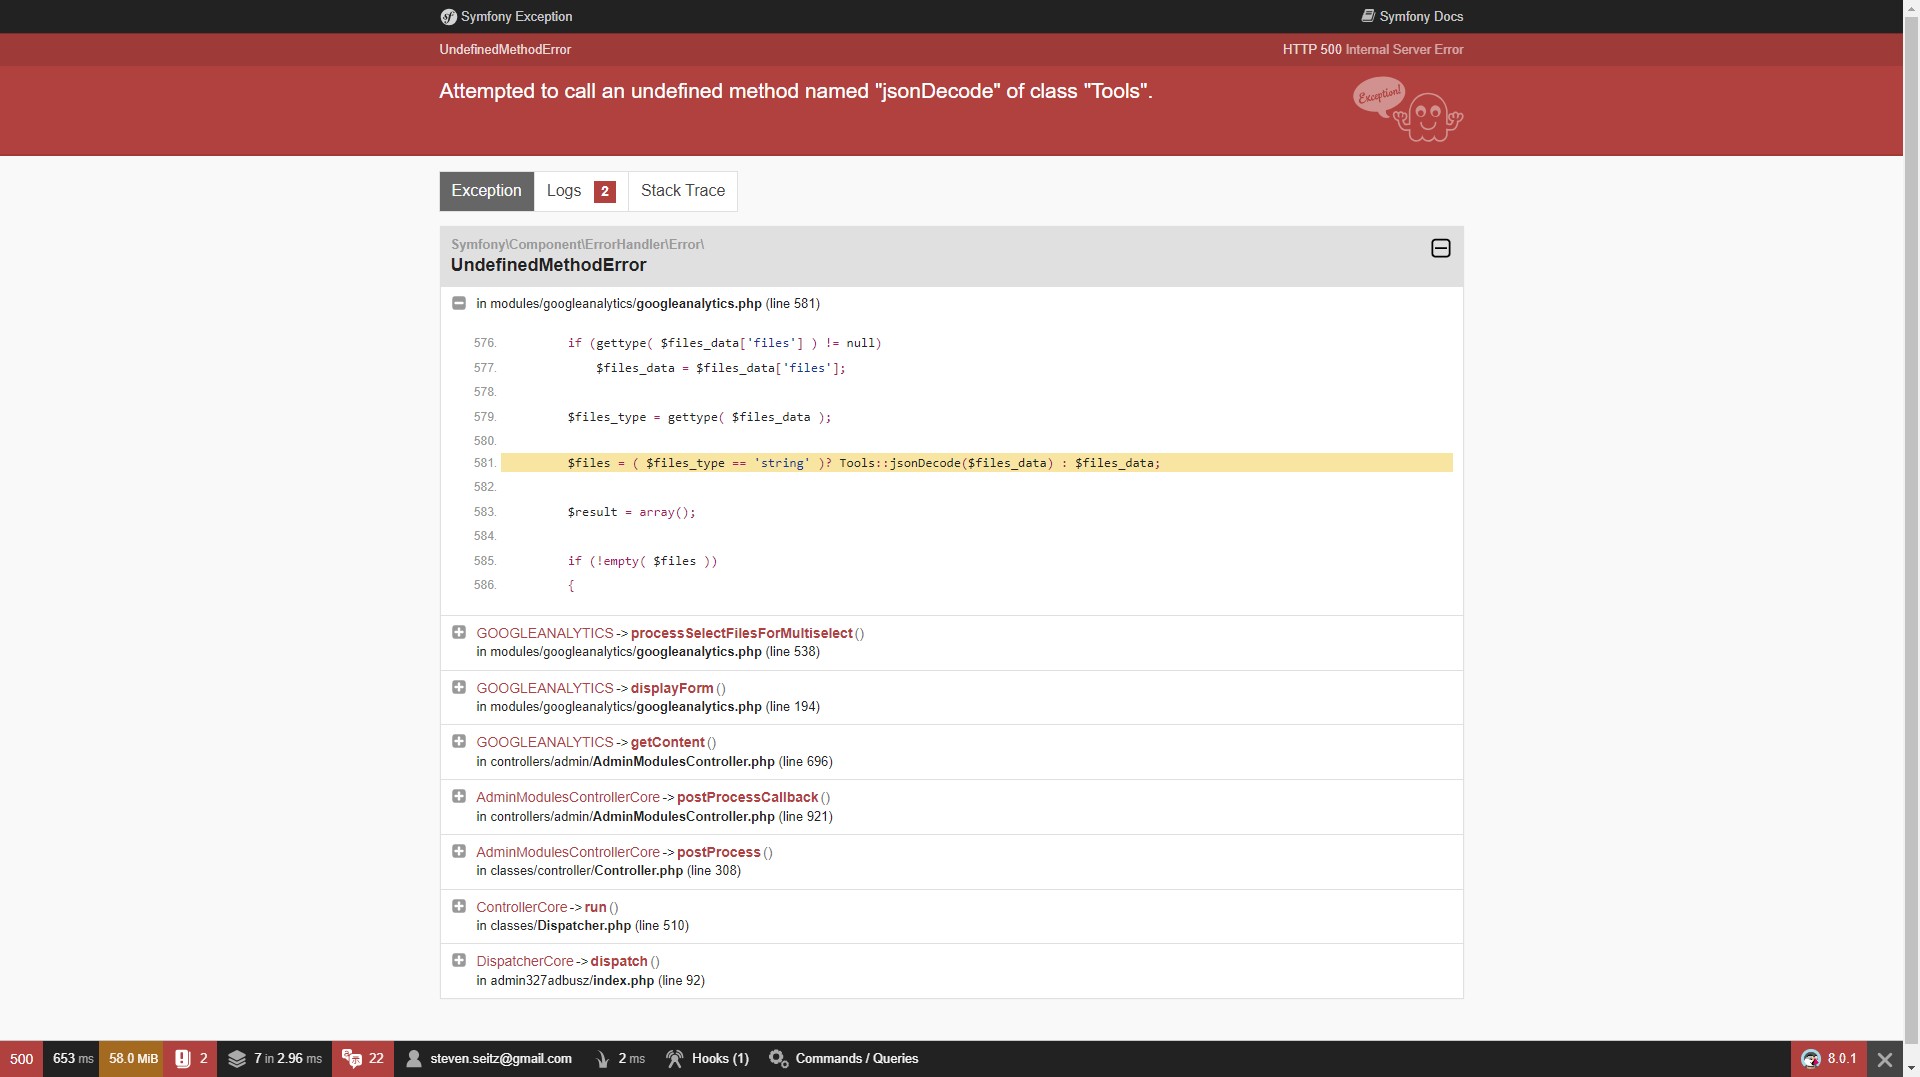Expand the getContent trace frame

click(459, 741)
